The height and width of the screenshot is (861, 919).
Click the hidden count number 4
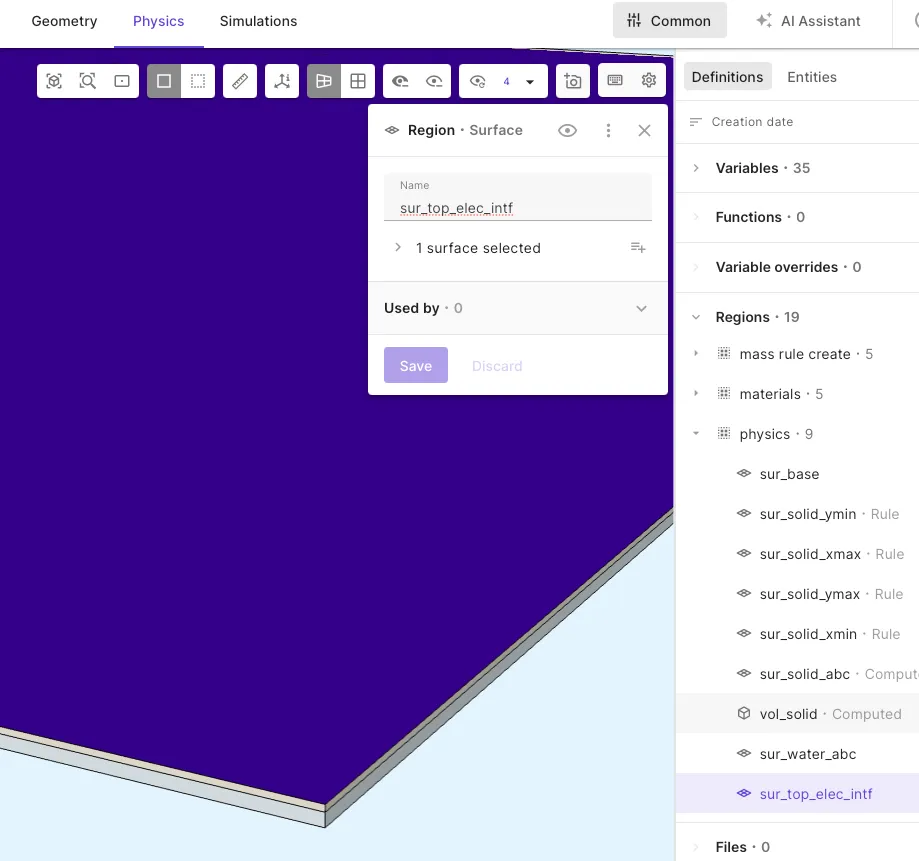(506, 81)
